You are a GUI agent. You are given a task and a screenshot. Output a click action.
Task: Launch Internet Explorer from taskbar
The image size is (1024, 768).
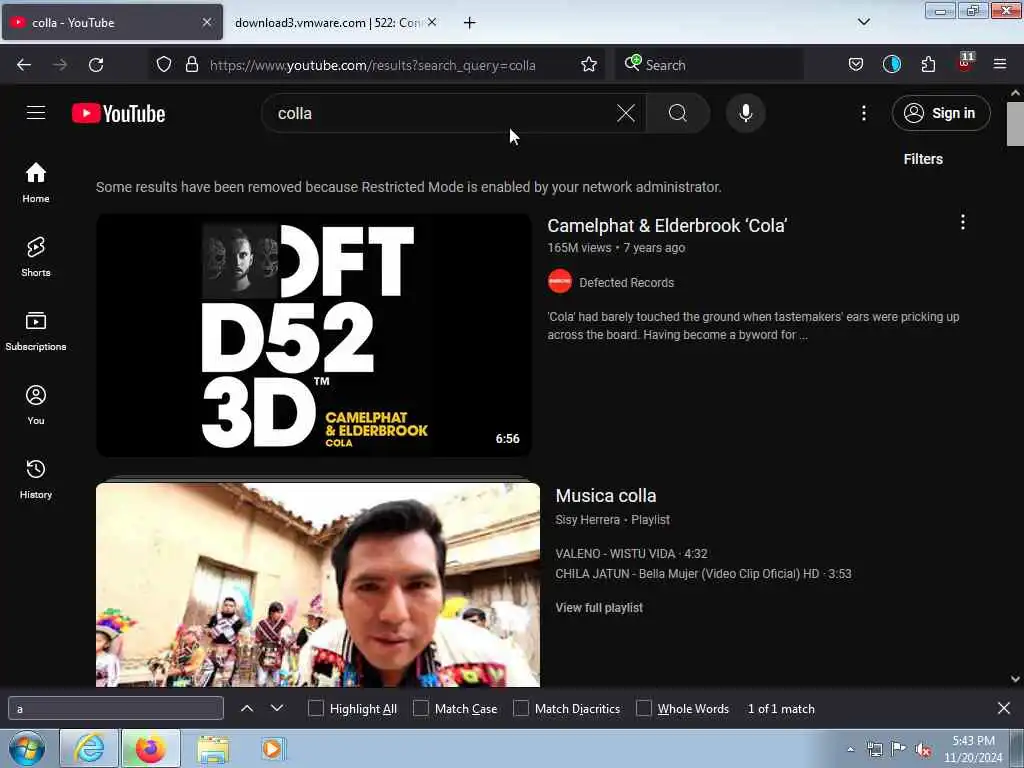88,748
